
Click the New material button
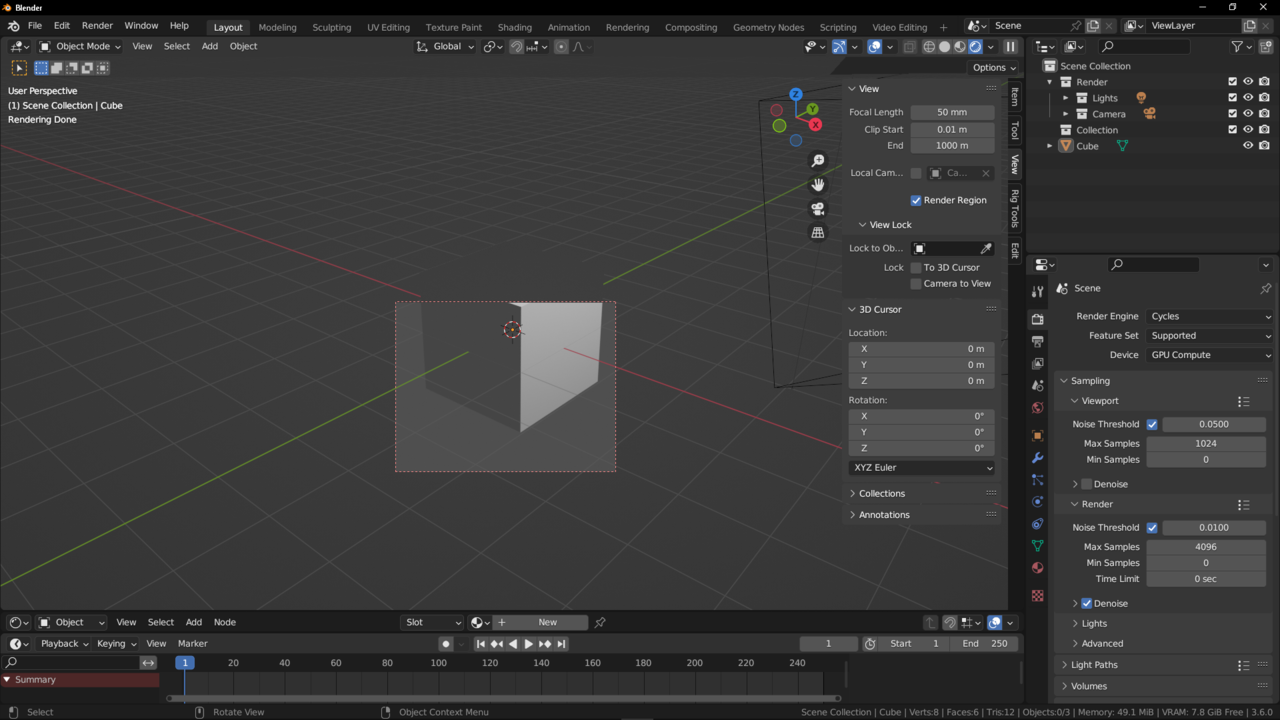pyautogui.click(x=547, y=622)
